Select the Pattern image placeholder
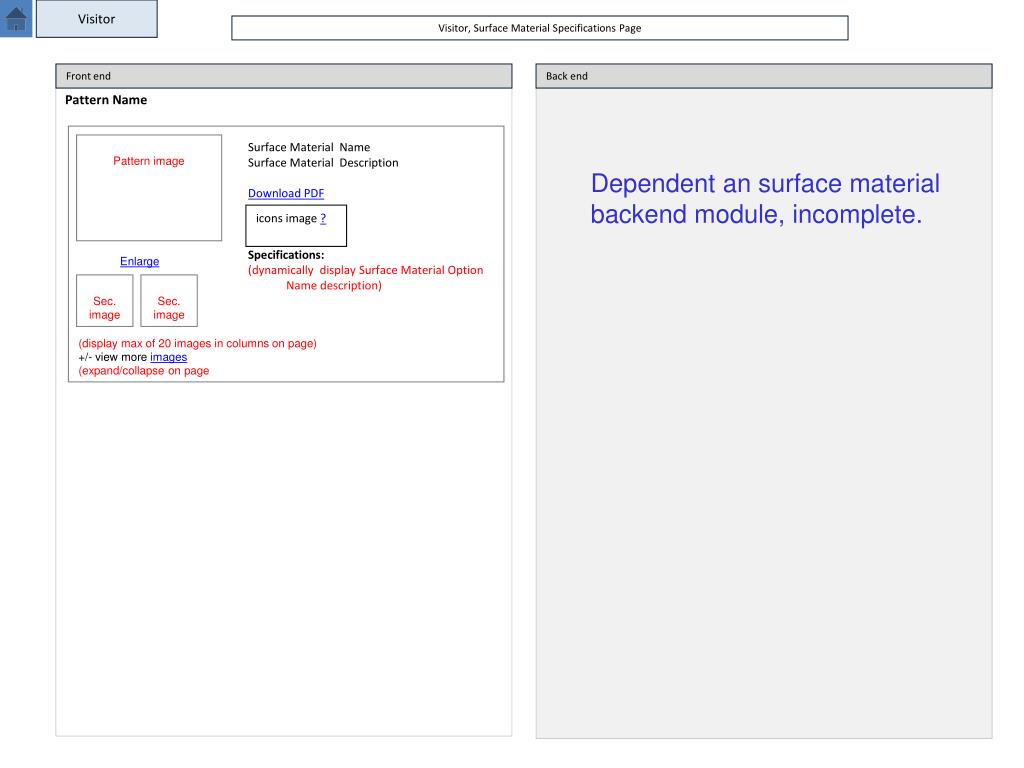 click(x=149, y=188)
